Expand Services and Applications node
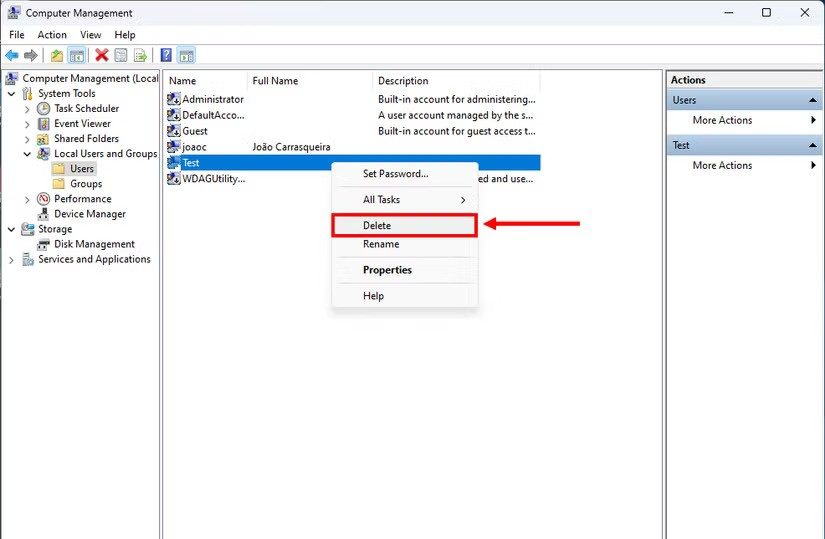Image resolution: width=825 pixels, height=539 pixels. click(12, 260)
